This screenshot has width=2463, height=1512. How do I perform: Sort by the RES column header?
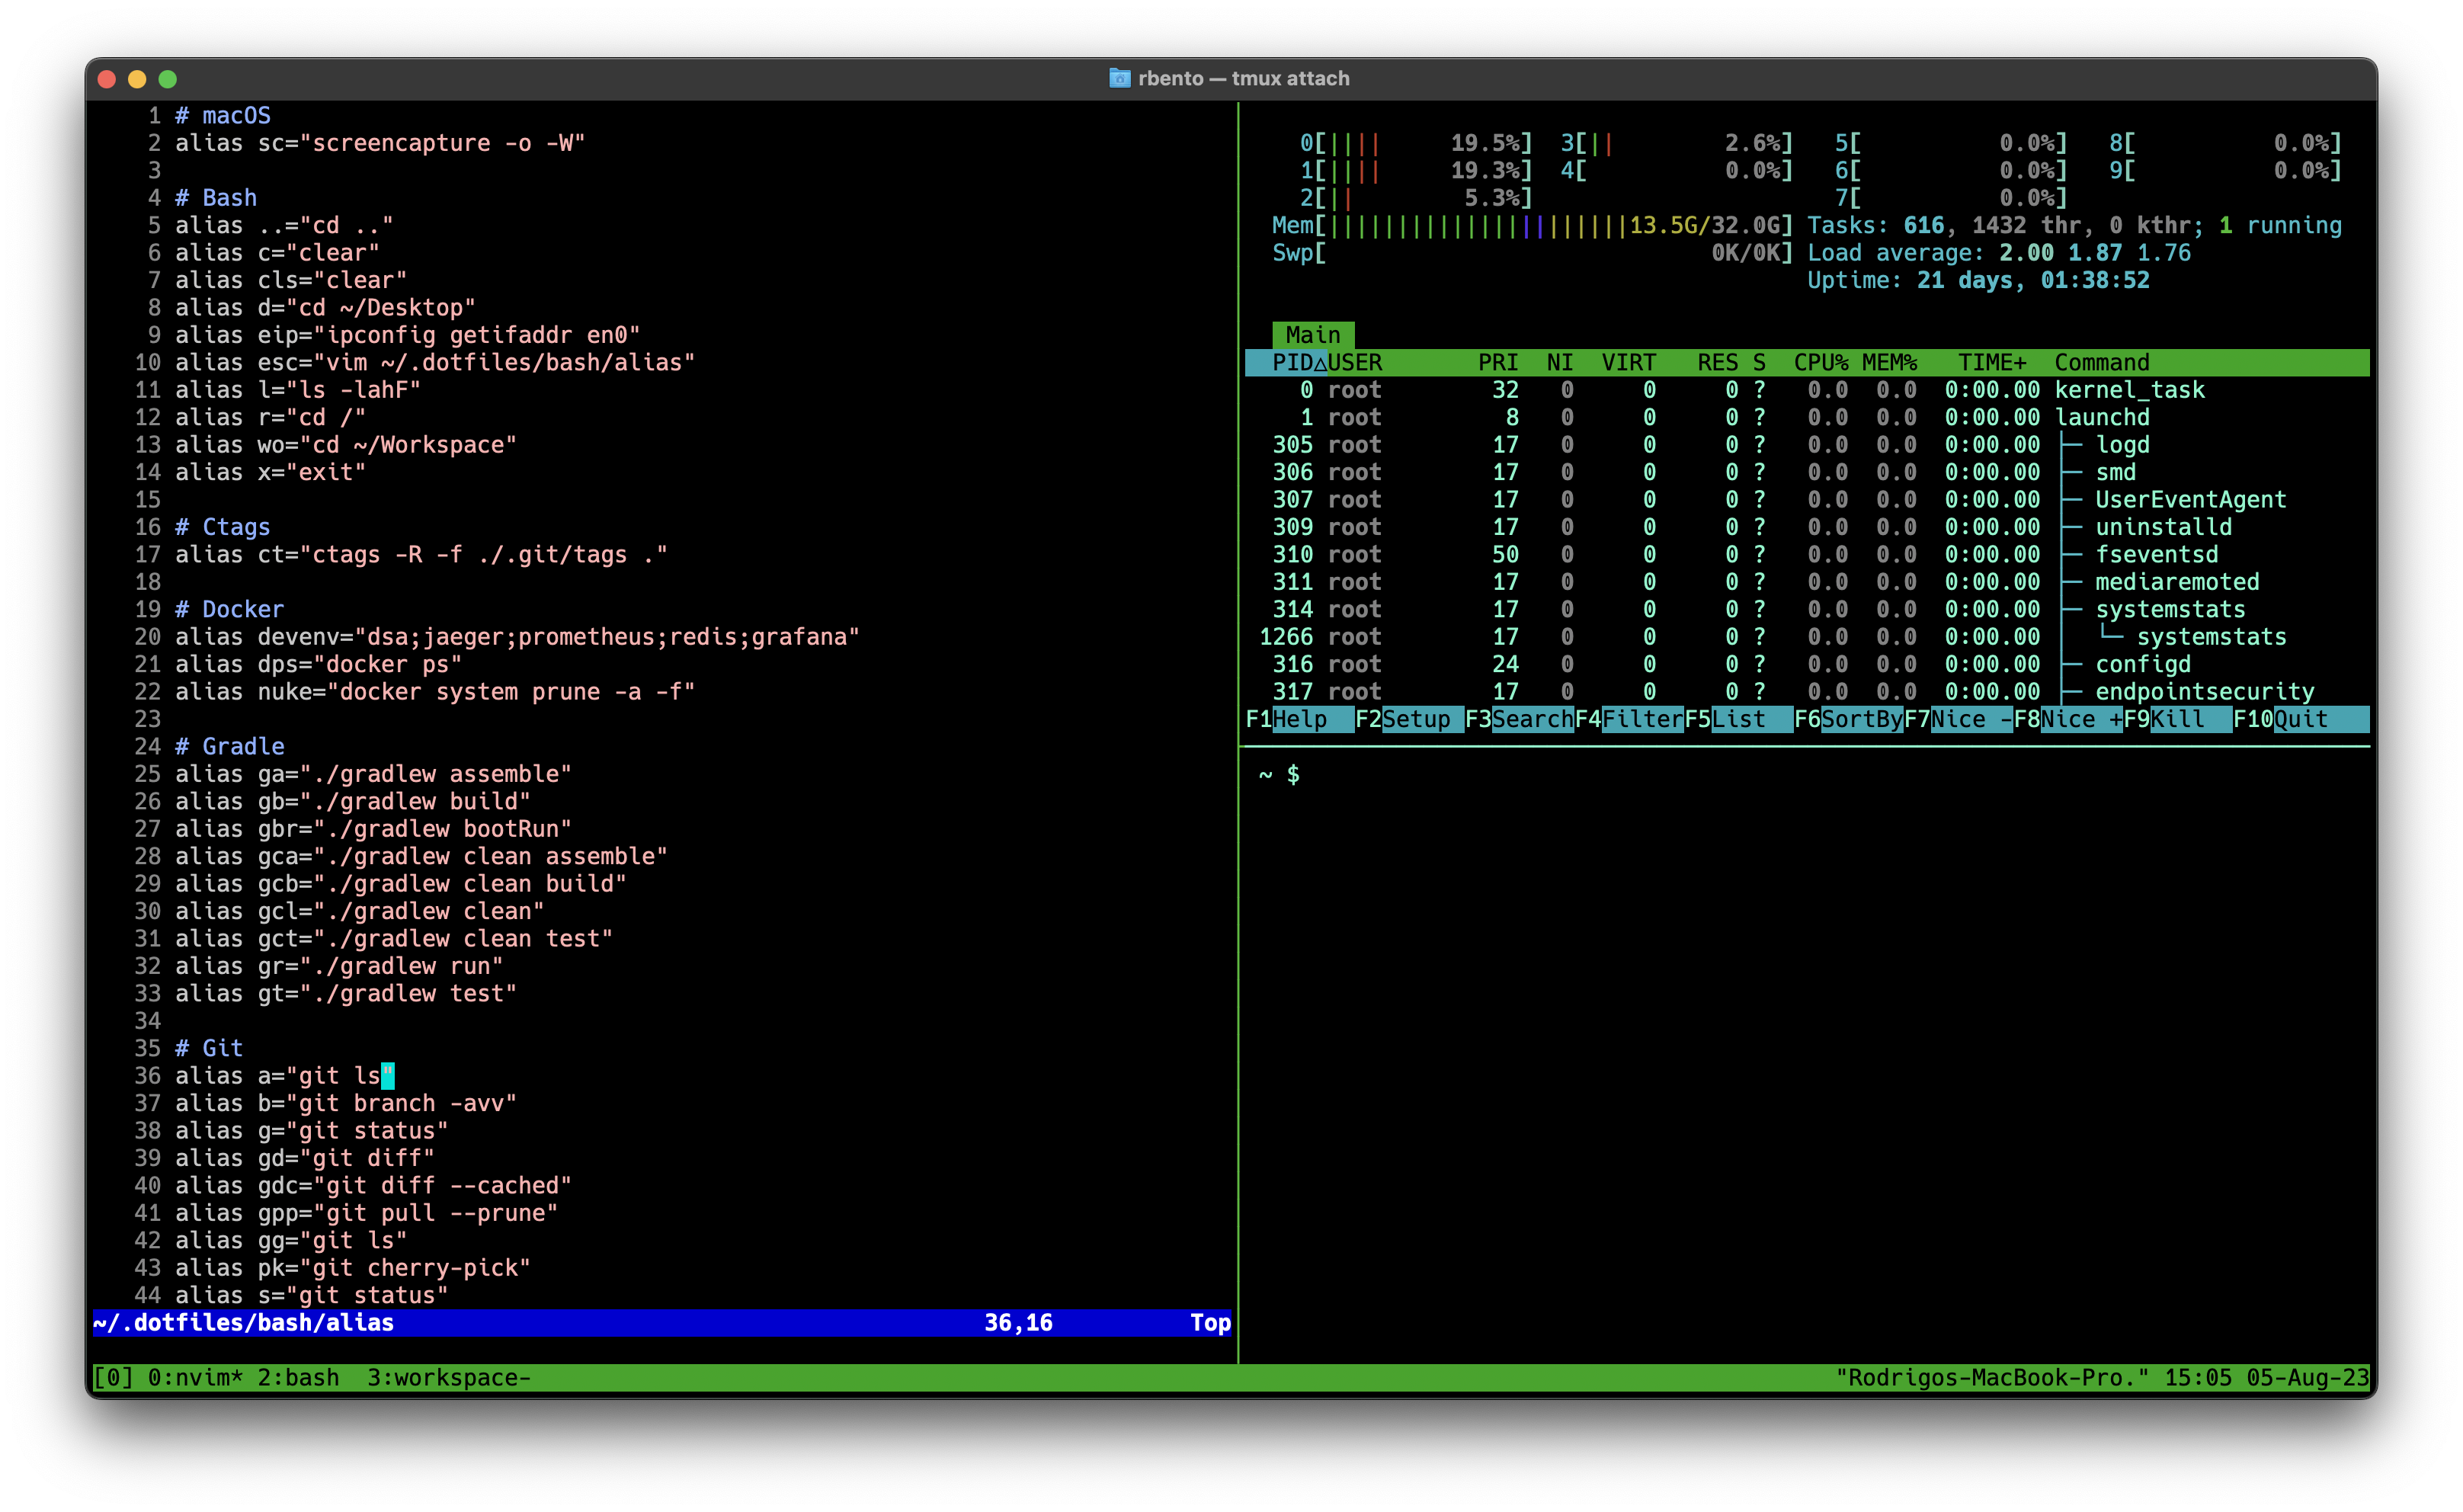1717,362
